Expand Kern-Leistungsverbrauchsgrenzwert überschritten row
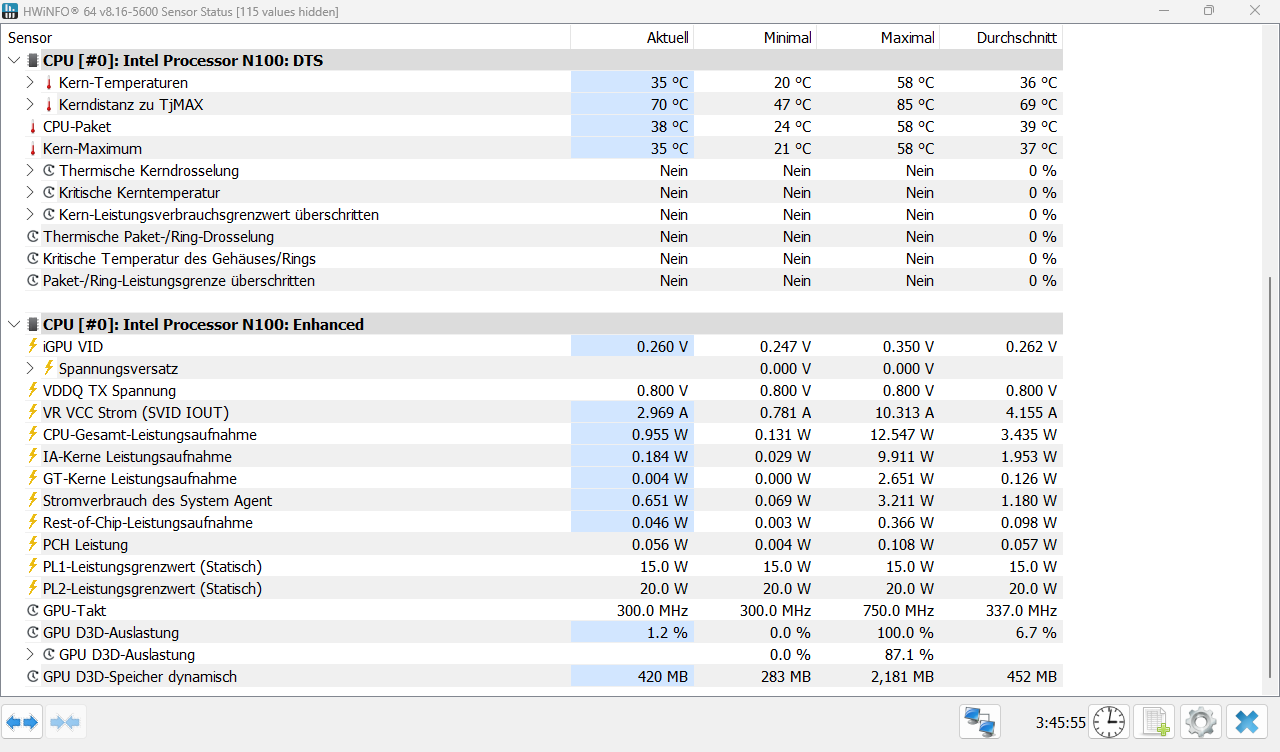The image size is (1280, 752). (x=30, y=215)
